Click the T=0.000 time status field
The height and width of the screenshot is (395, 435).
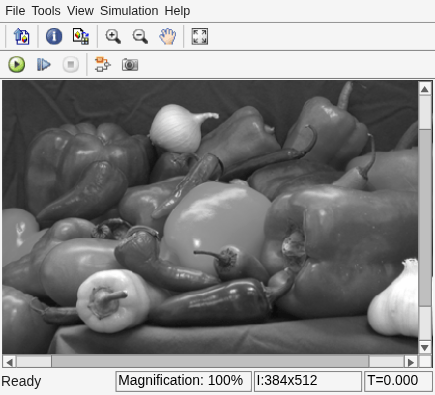(398, 381)
